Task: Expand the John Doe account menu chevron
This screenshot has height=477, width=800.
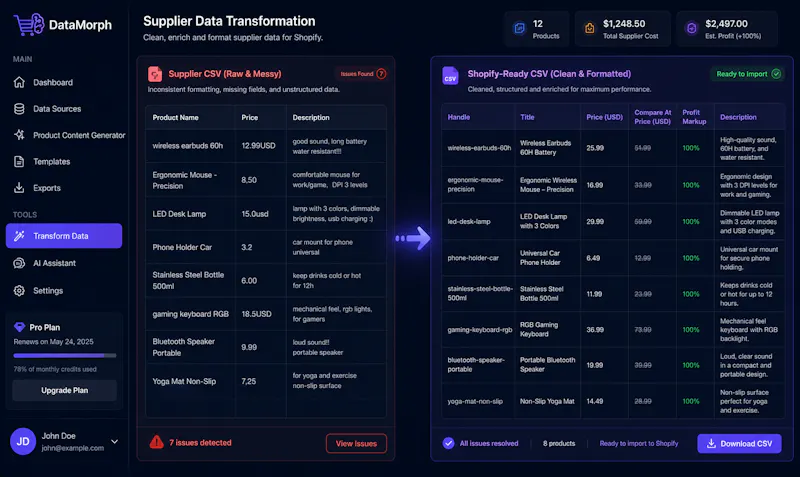Action: [x=115, y=441]
